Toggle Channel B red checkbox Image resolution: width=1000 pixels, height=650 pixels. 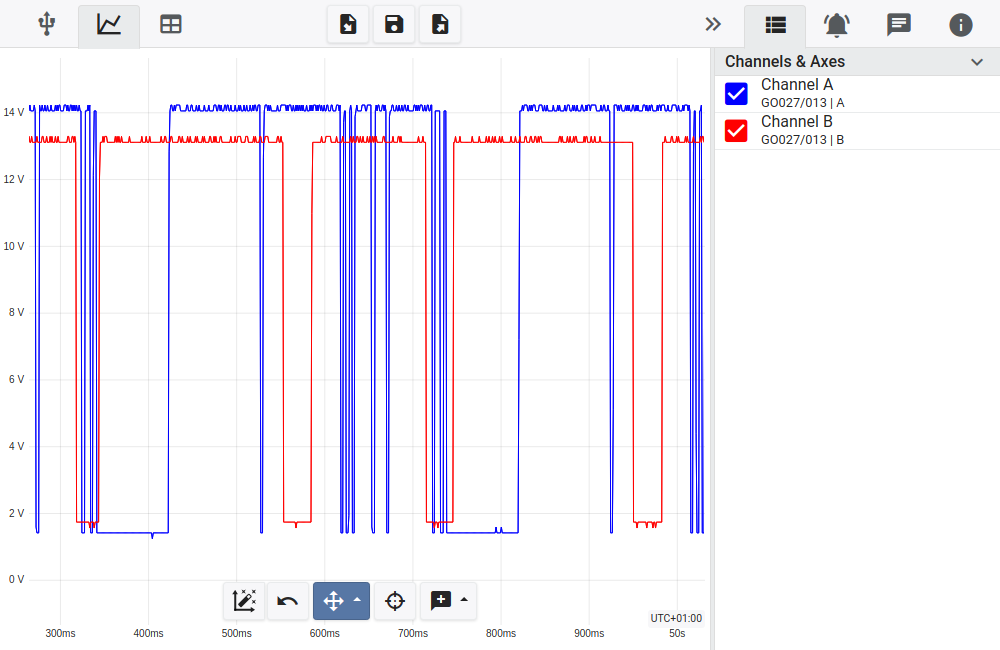(x=736, y=130)
